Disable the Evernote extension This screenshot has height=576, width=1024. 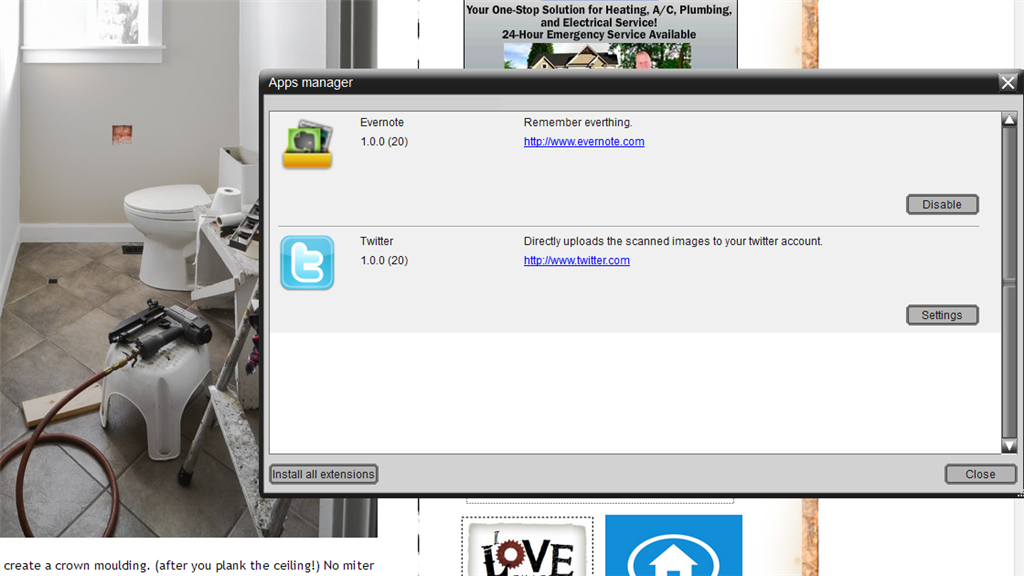[x=941, y=204]
